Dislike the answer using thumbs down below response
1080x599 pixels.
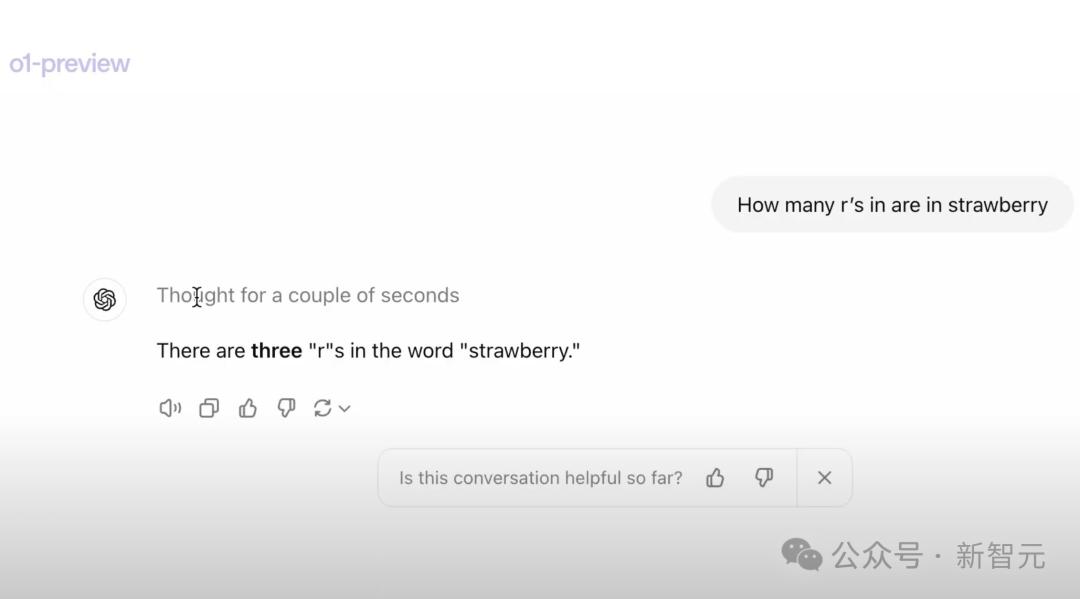click(286, 408)
